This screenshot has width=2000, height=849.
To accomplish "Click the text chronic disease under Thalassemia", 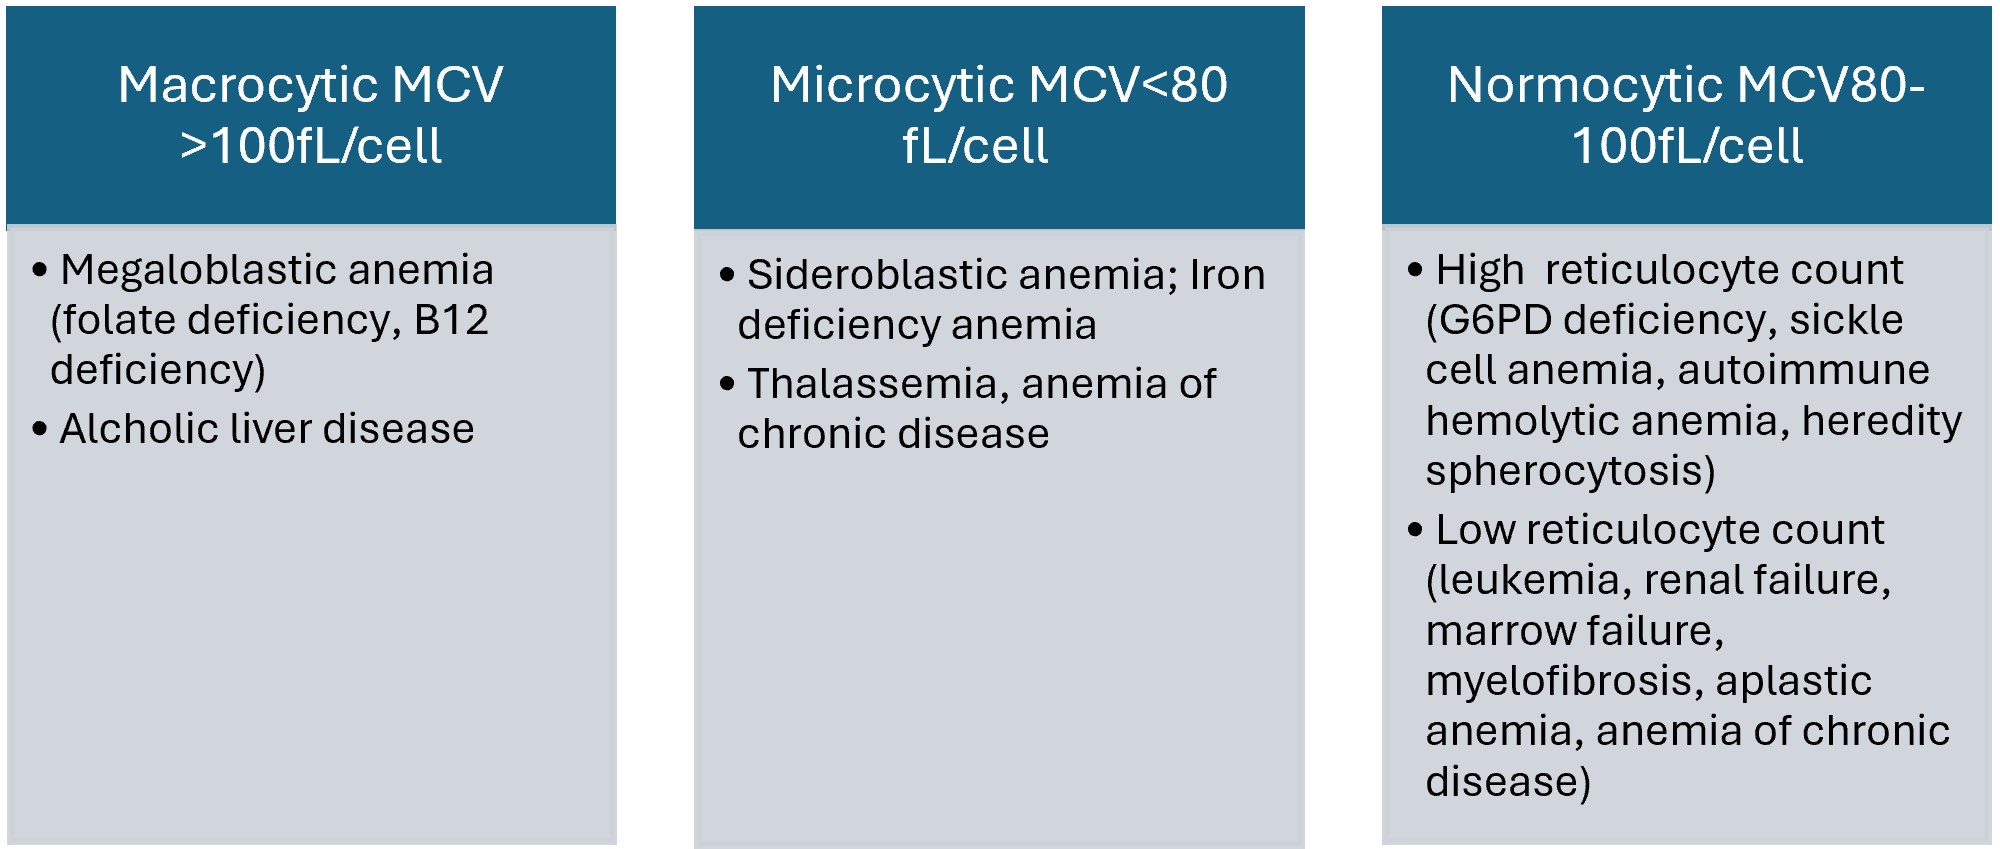I will point(894,434).
